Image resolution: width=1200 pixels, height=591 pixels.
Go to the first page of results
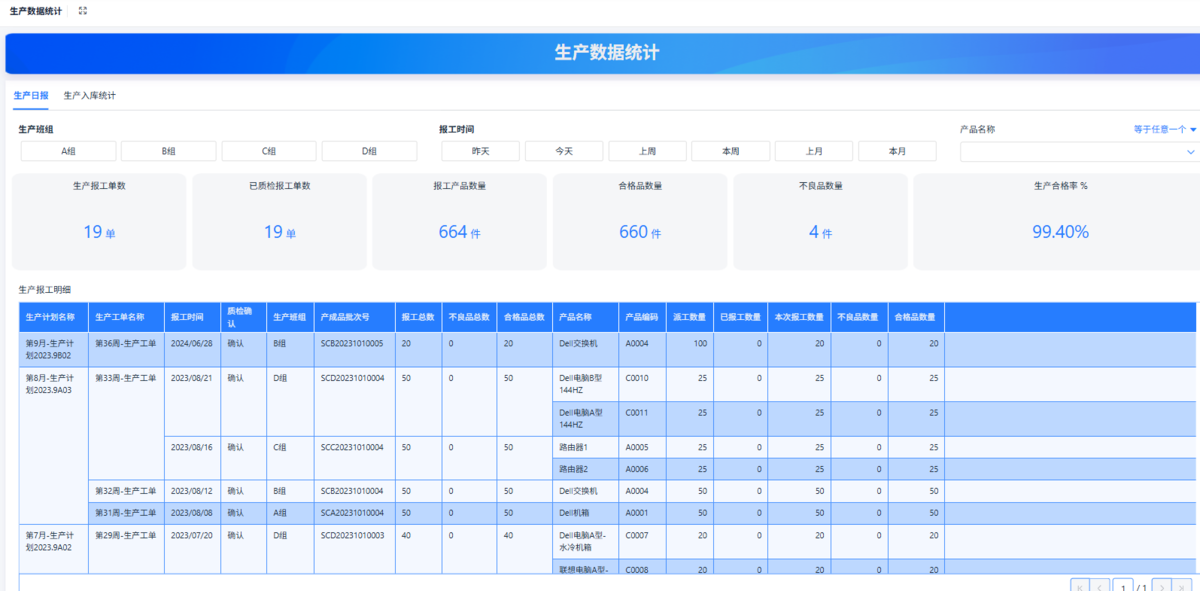(1078, 586)
